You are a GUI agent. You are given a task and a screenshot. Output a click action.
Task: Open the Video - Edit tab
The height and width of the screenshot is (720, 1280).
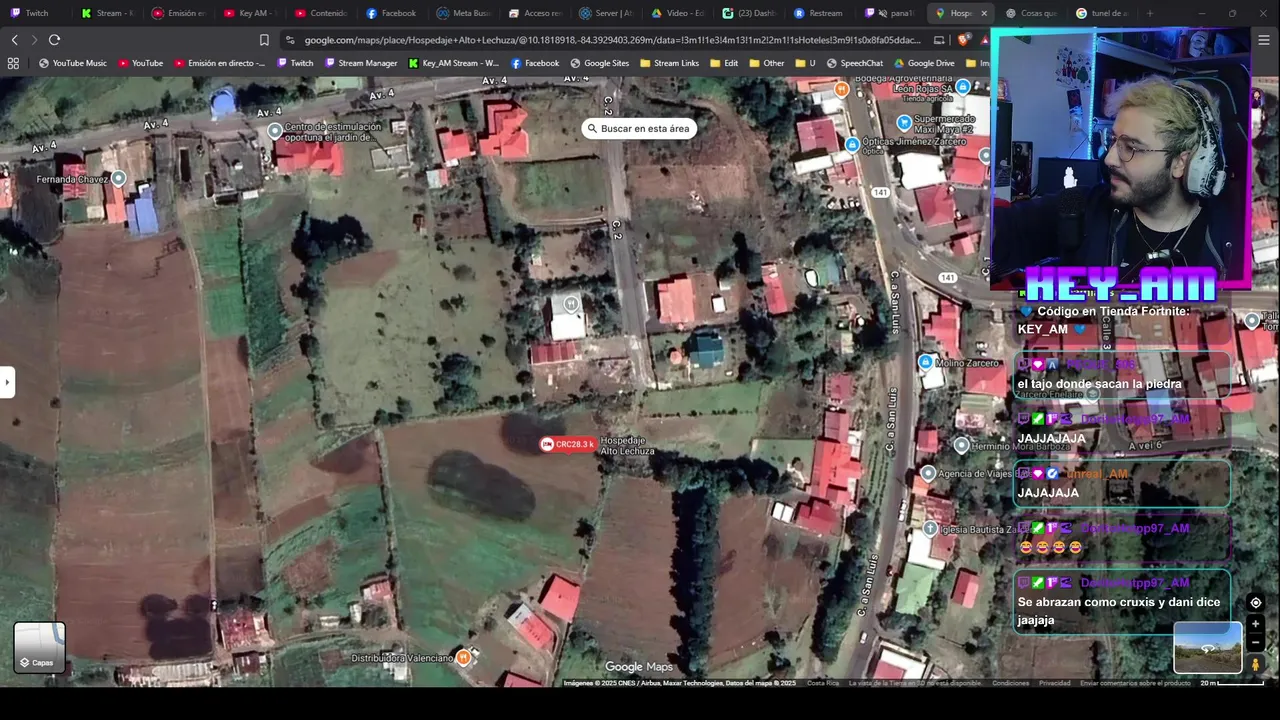tap(676, 13)
